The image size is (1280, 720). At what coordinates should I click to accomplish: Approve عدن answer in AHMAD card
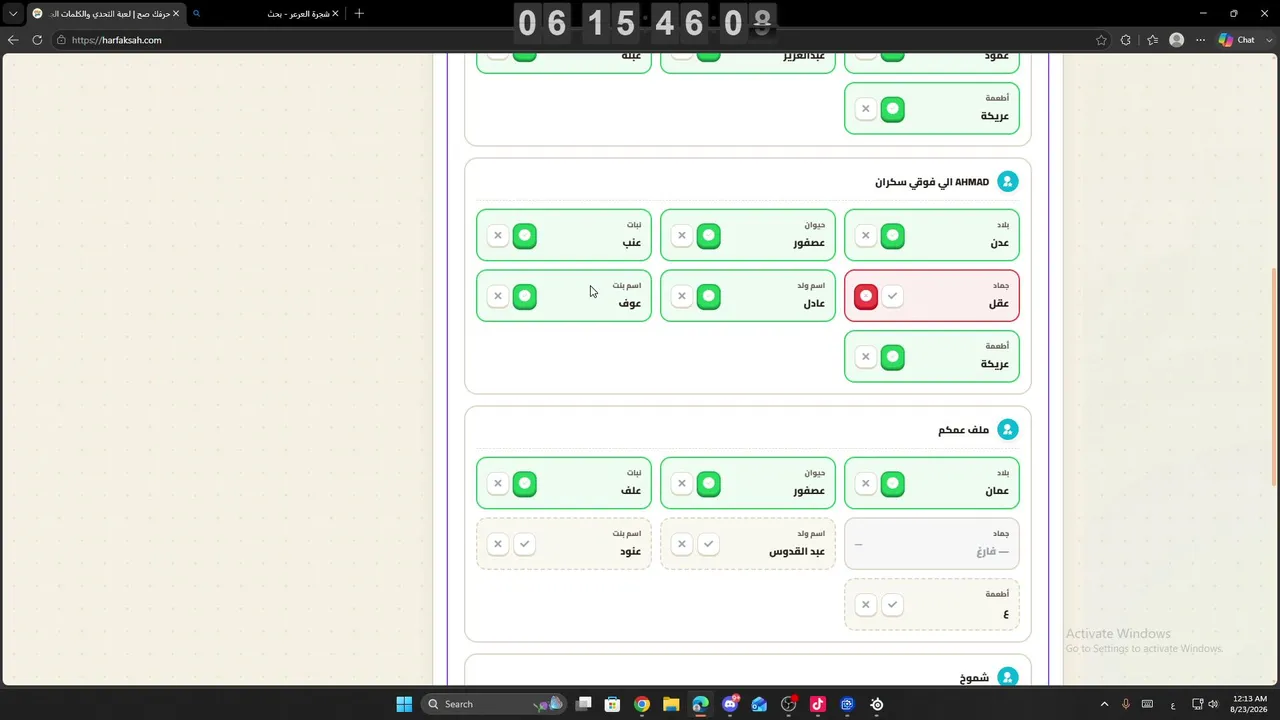tap(892, 236)
